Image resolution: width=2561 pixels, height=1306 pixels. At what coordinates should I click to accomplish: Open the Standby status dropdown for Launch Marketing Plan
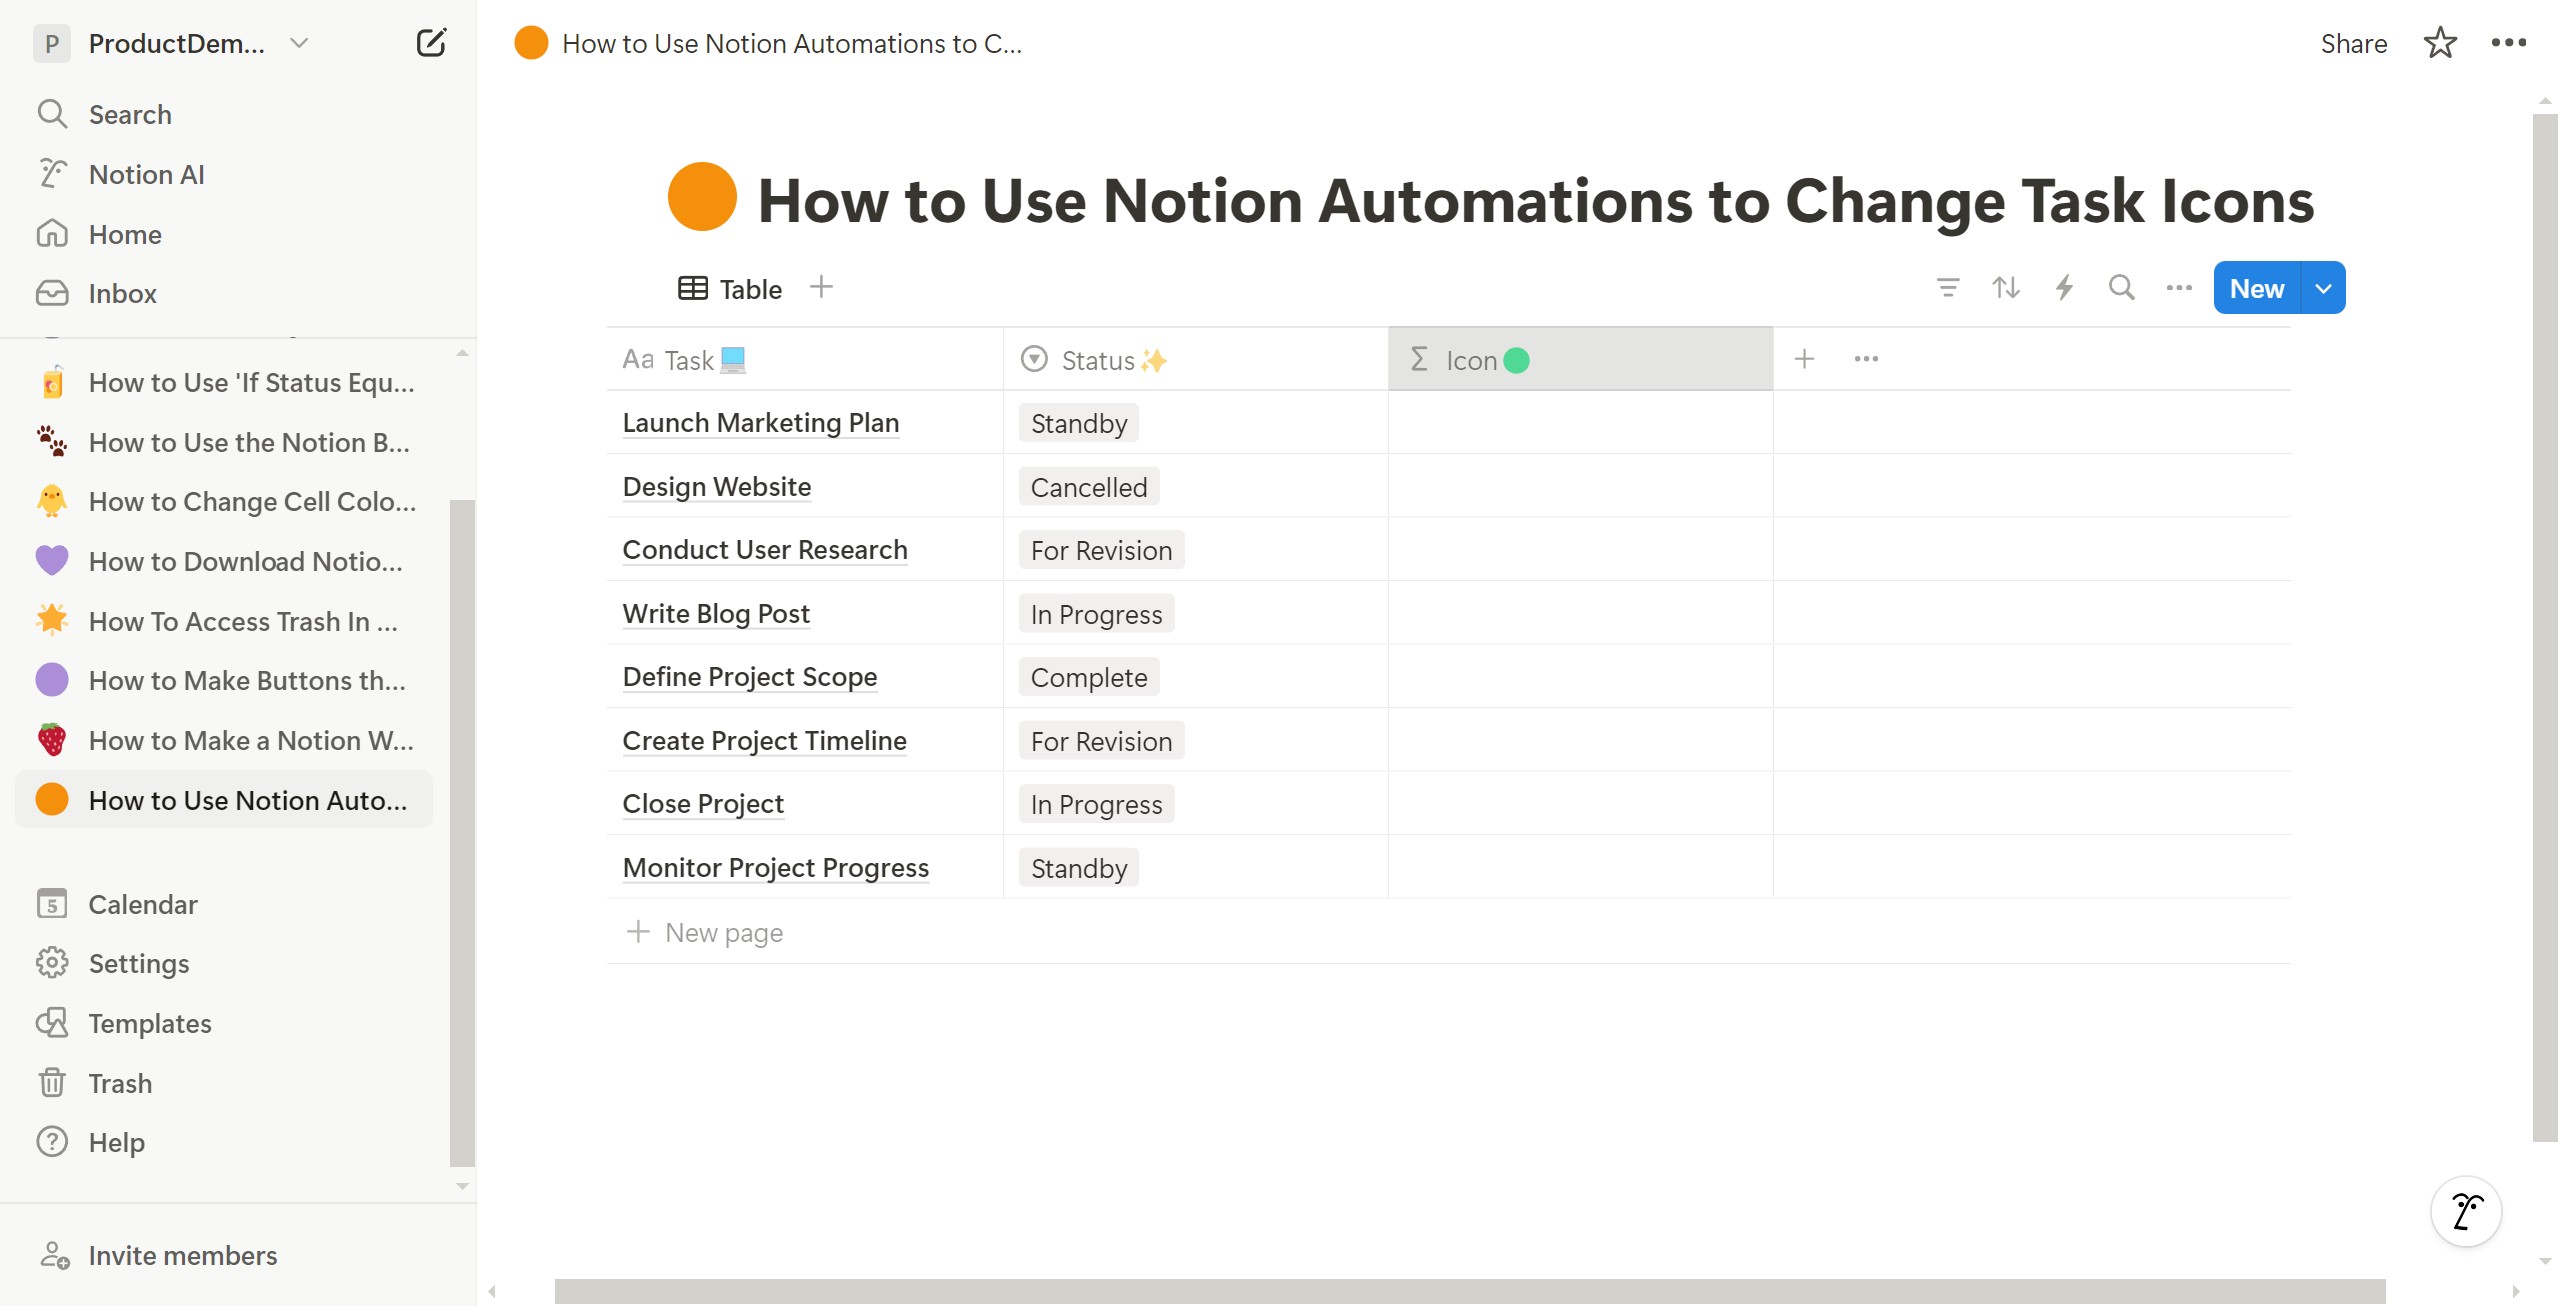pyautogui.click(x=1079, y=424)
